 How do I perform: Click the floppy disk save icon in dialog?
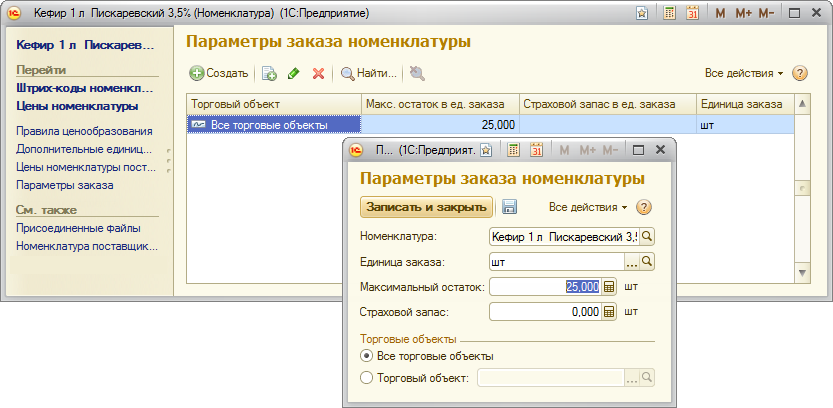[509, 207]
